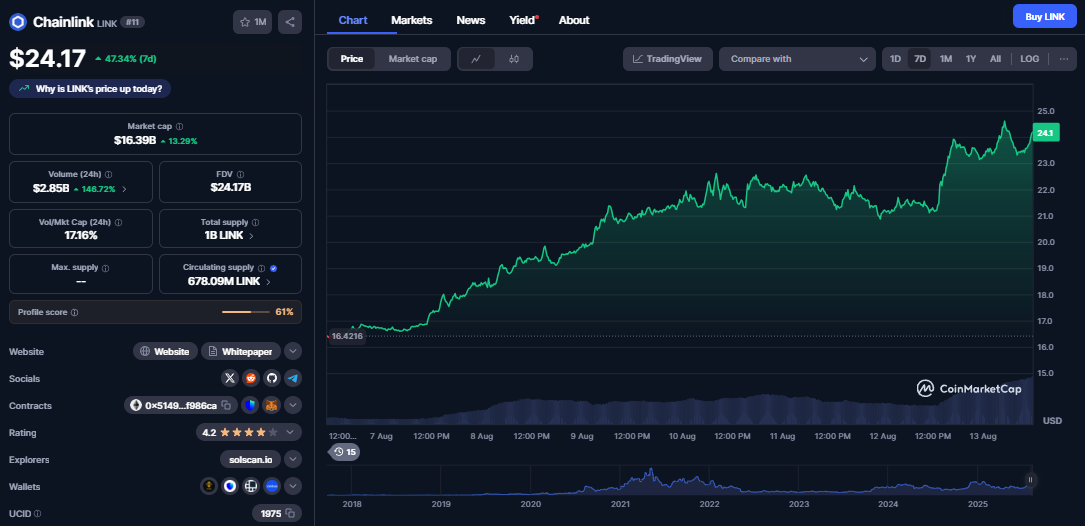Open the Website link button
The height and width of the screenshot is (526, 1085).
point(165,351)
